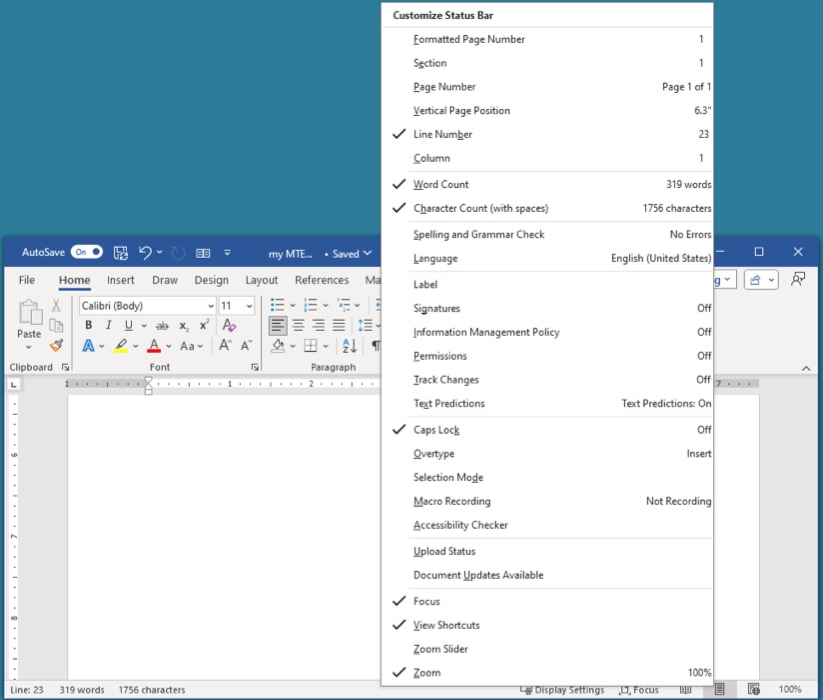Click the Undo button in Quick Access toolbar

pyautogui.click(x=146, y=253)
